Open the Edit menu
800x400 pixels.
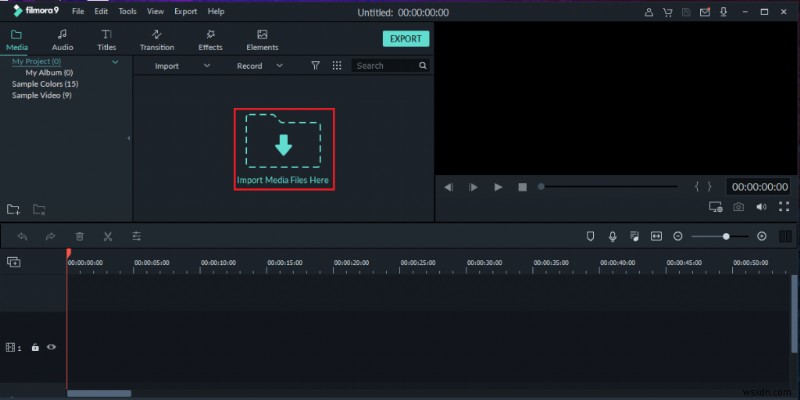101,11
